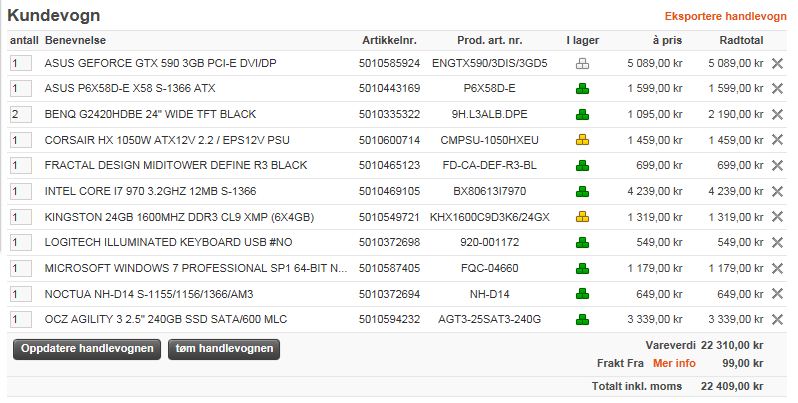Remove CORSAIR HX 1050W PSU row
Viewport: 798px width, 403px height.
tap(777, 140)
